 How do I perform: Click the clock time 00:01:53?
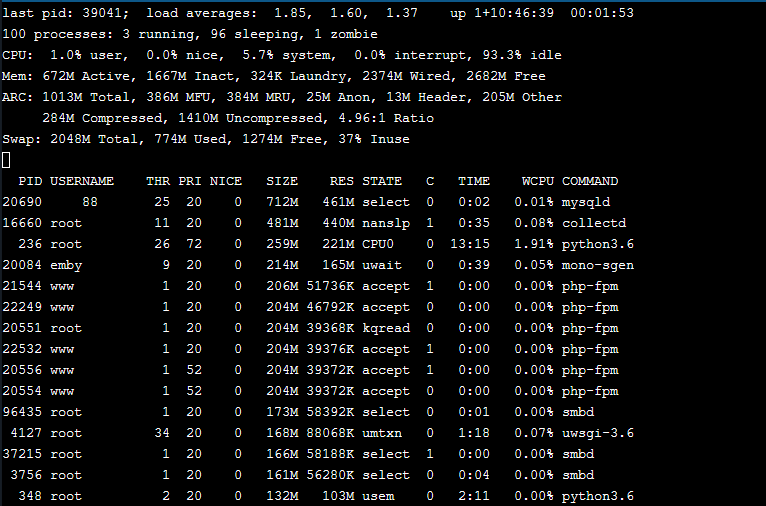click(x=602, y=13)
